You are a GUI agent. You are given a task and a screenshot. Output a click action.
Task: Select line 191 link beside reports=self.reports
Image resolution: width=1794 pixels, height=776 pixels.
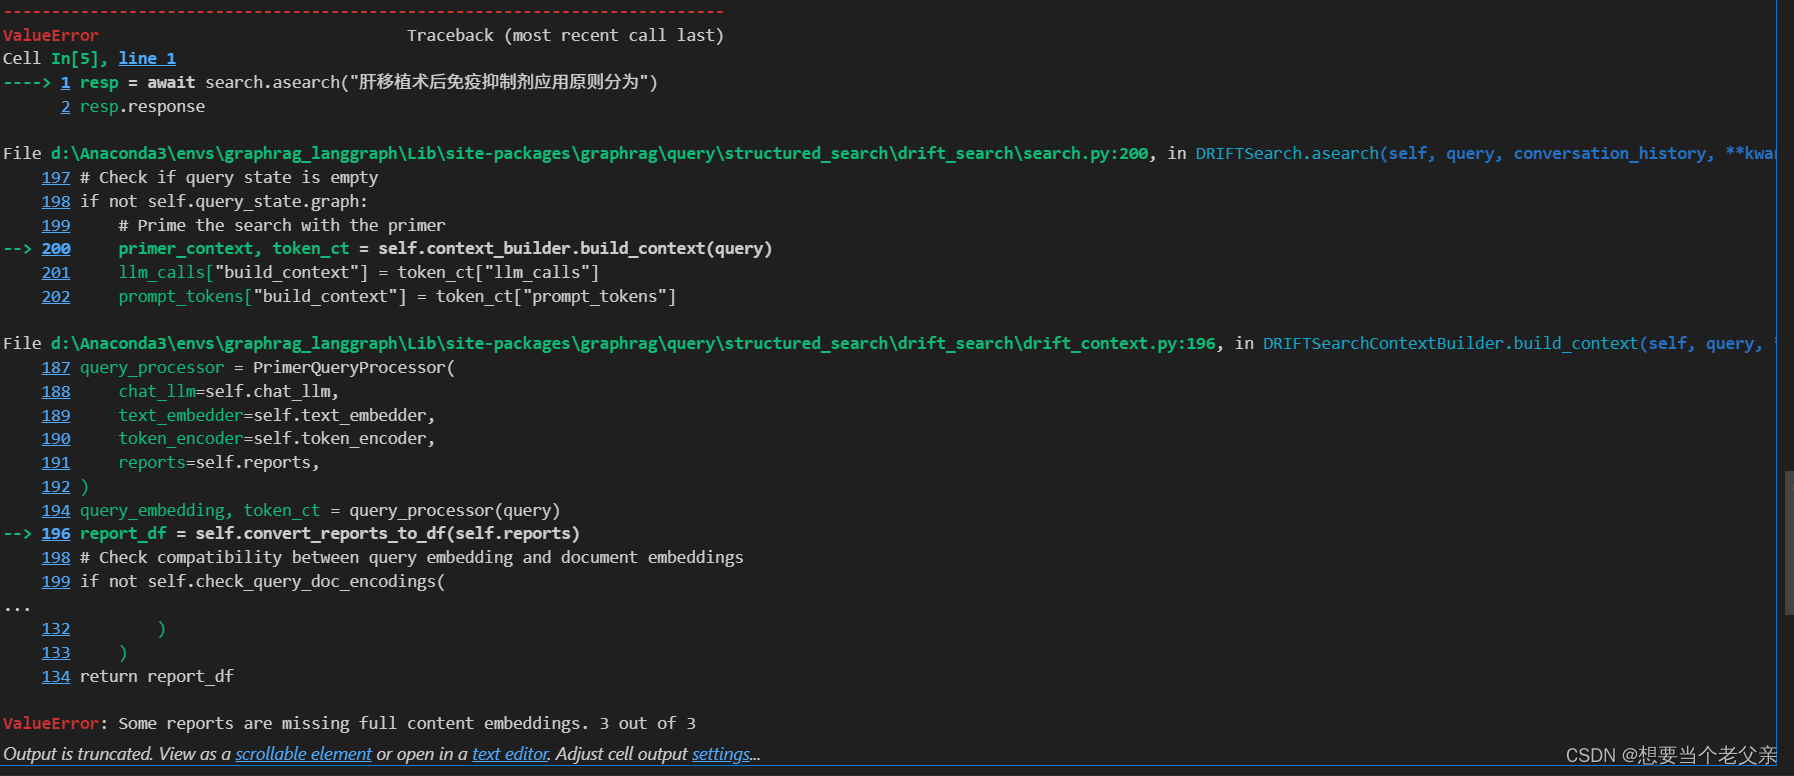click(56, 463)
